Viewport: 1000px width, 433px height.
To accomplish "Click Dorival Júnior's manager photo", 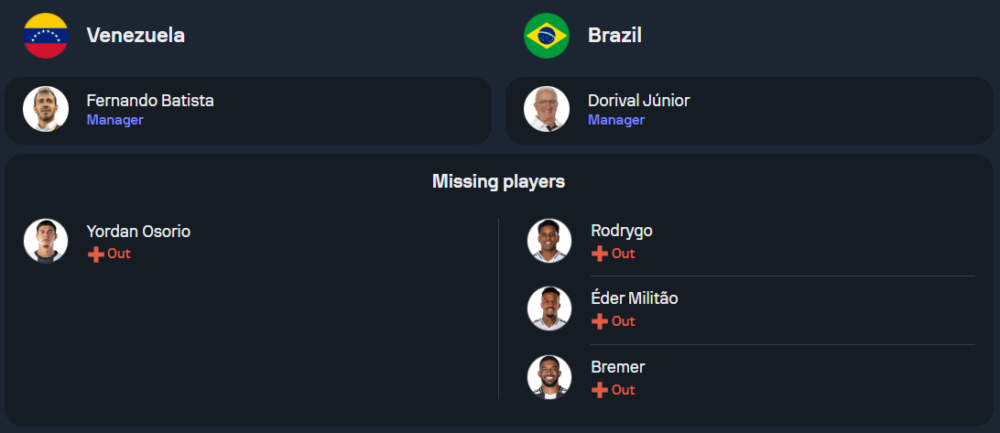I will [547, 109].
